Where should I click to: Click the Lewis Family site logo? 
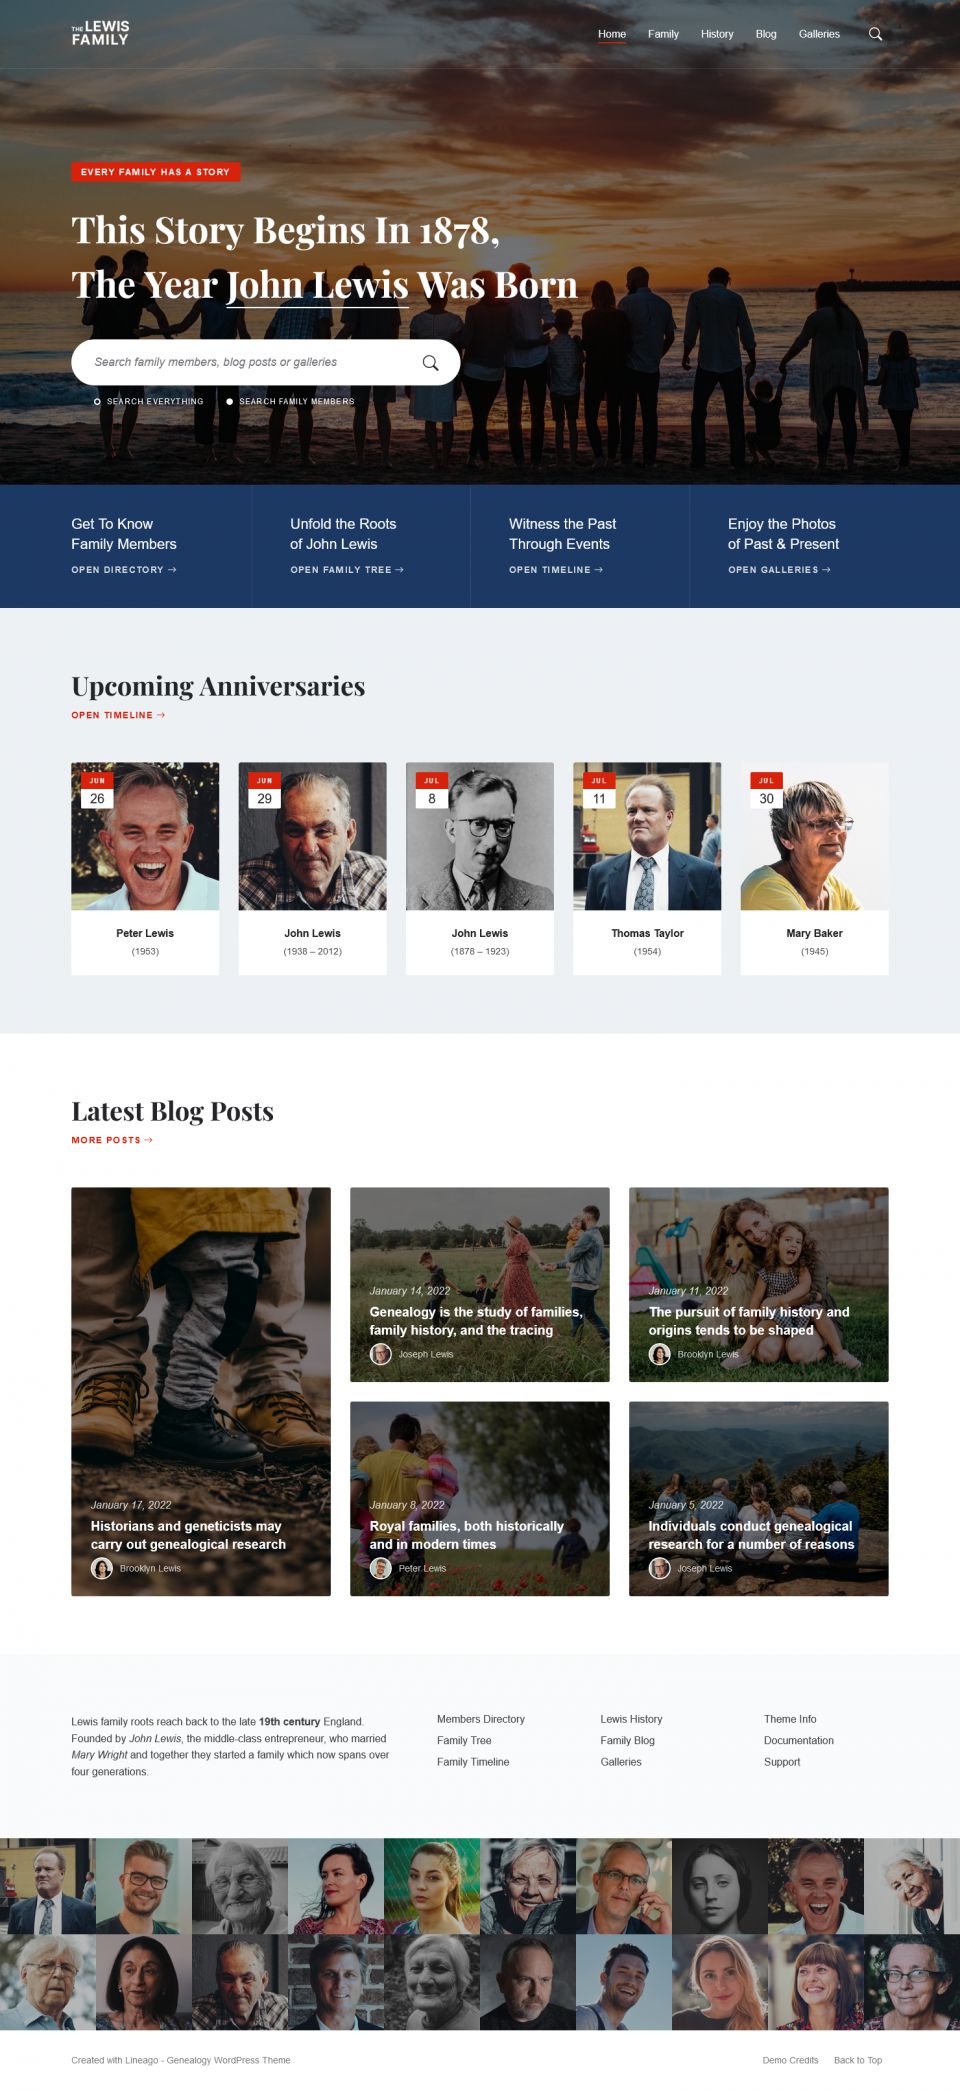100,33
